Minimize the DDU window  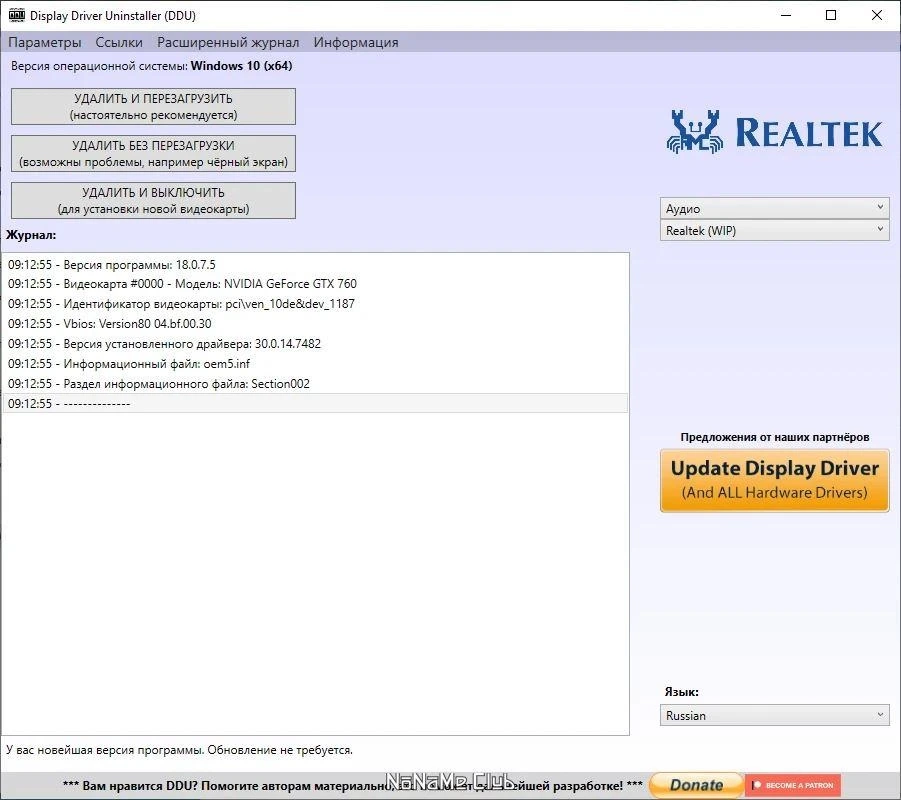point(786,16)
